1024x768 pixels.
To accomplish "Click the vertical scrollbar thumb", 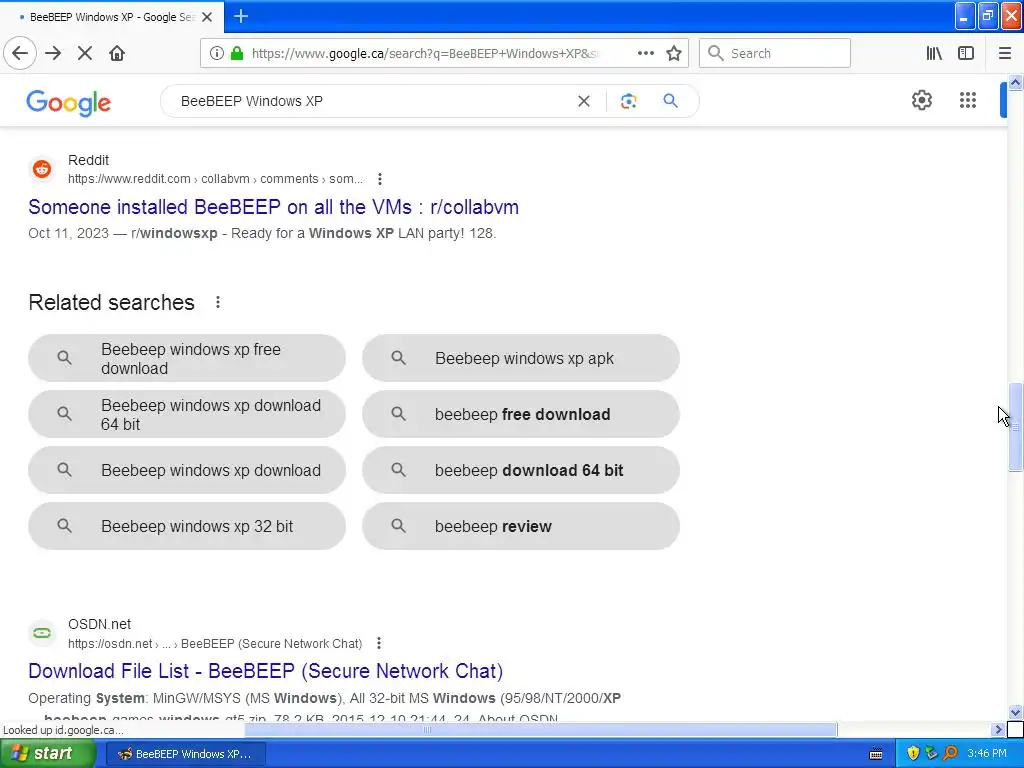I will point(1015,427).
